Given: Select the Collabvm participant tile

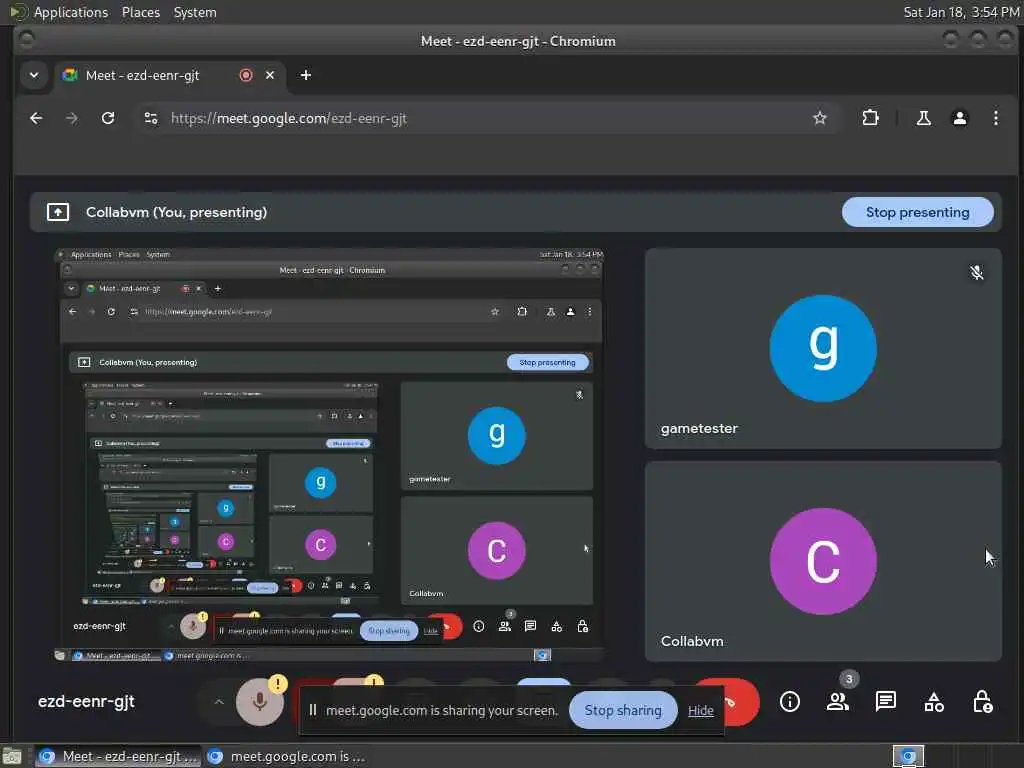Looking at the screenshot, I should [x=823, y=562].
